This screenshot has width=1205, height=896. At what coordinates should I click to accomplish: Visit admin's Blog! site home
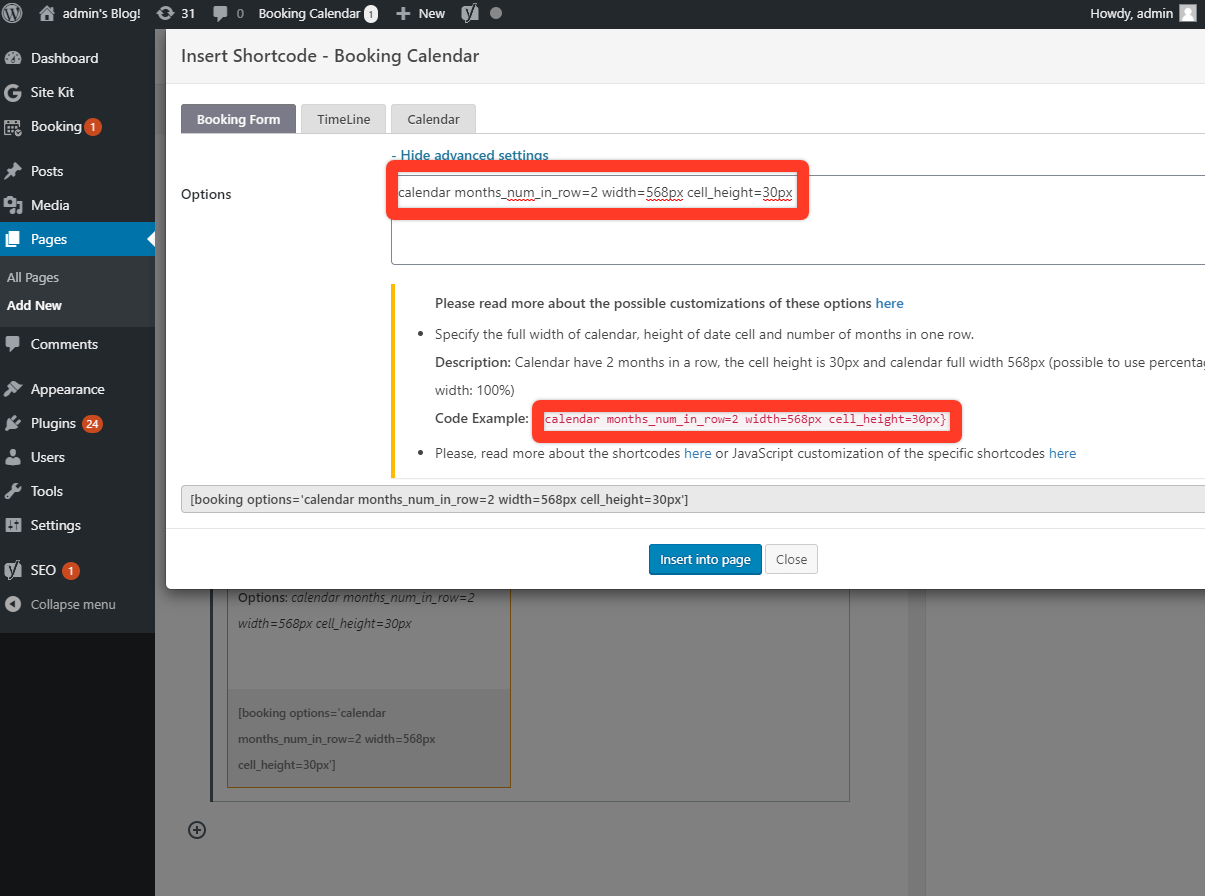[x=90, y=14]
